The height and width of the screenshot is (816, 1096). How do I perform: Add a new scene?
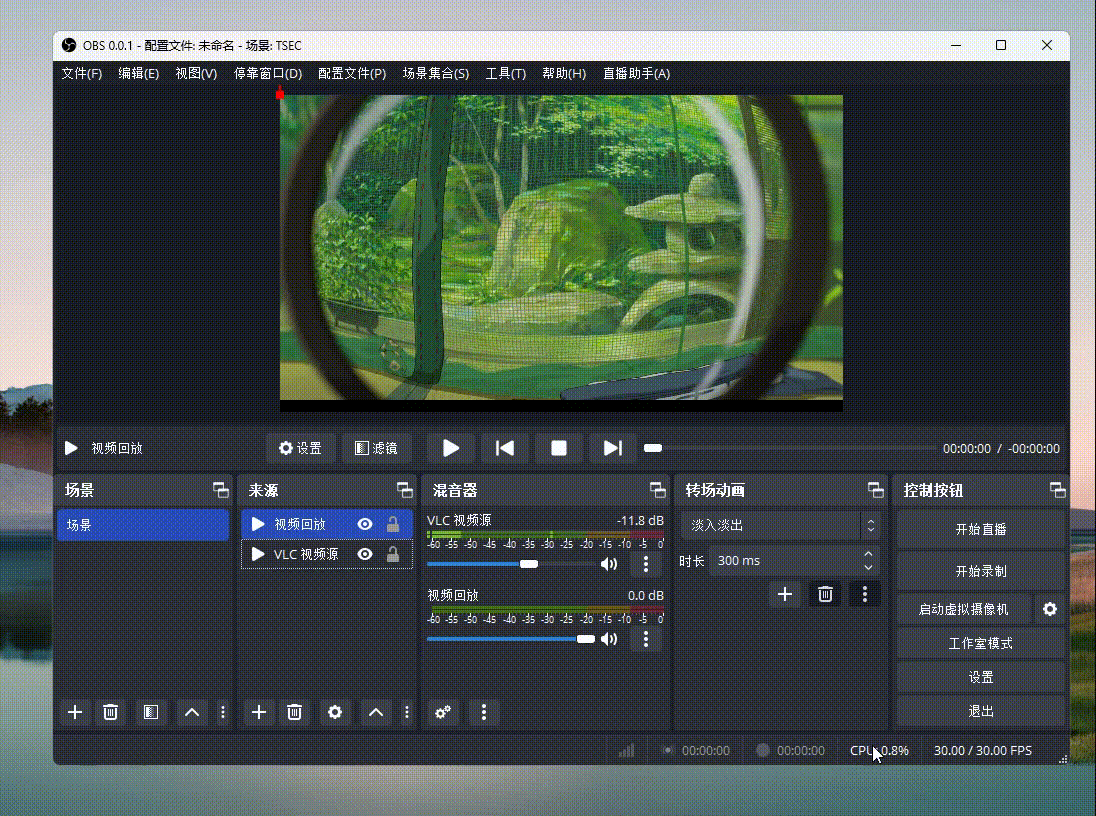75,713
